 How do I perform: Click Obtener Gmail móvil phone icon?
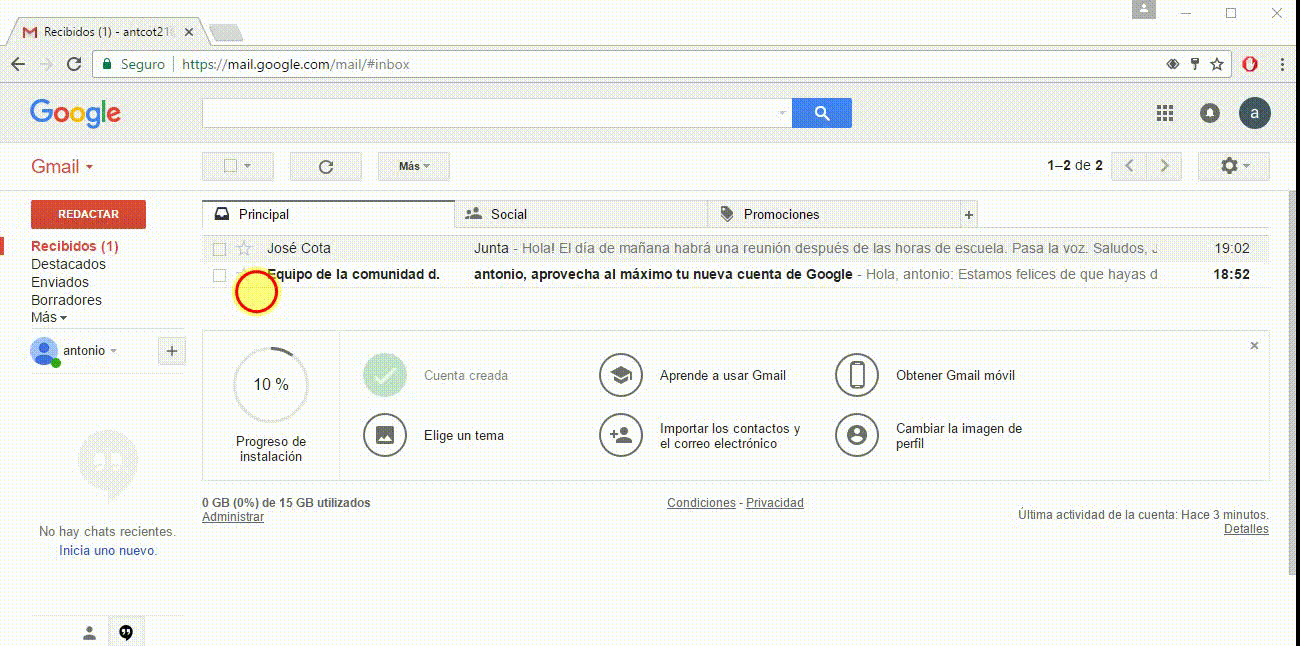coord(857,376)
